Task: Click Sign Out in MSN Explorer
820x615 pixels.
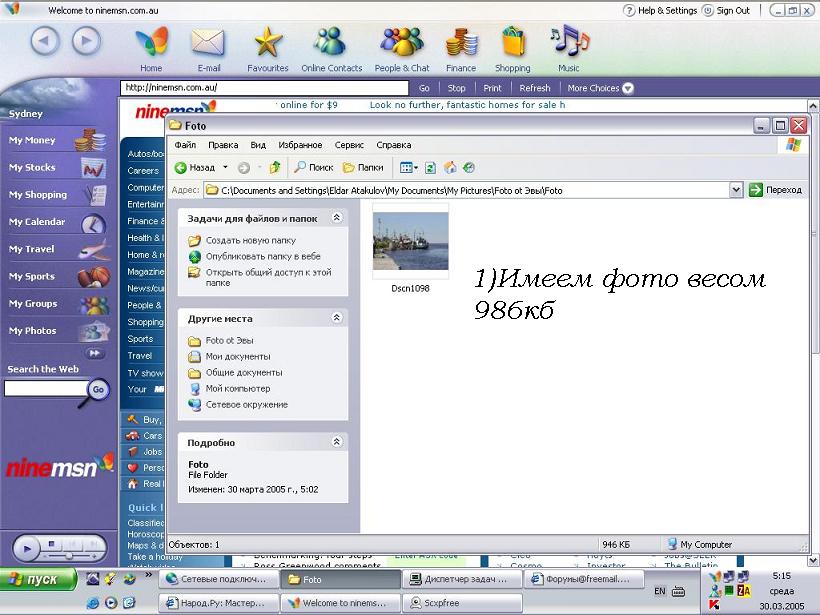Action: click(x=727, y=10)
